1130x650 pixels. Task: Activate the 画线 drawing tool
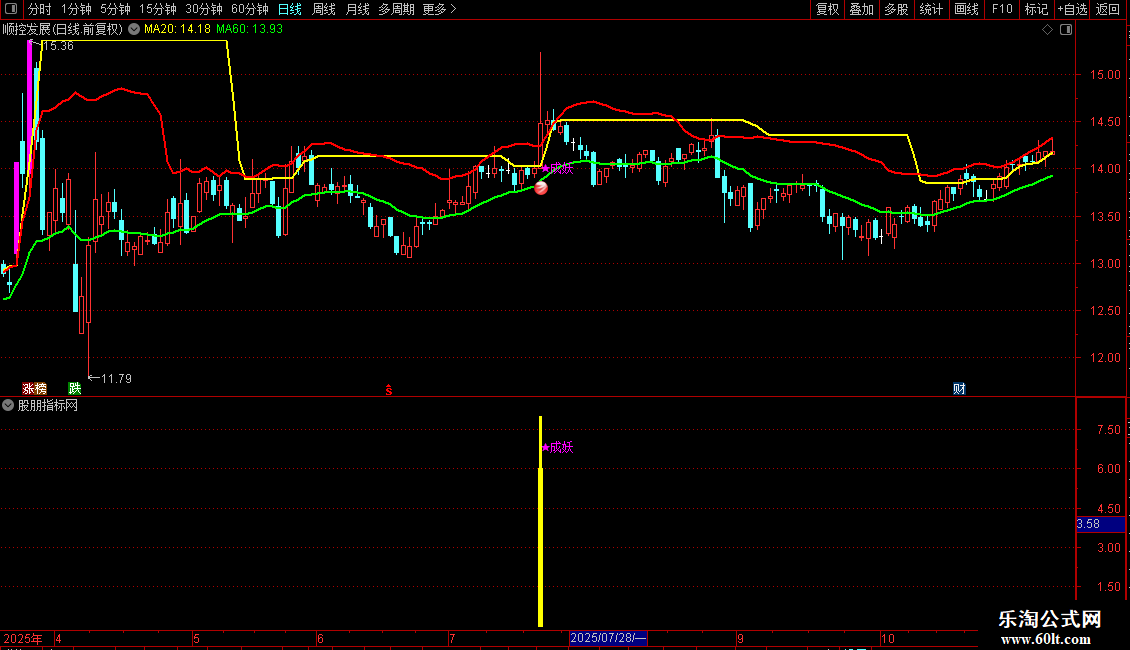(966, 9)
